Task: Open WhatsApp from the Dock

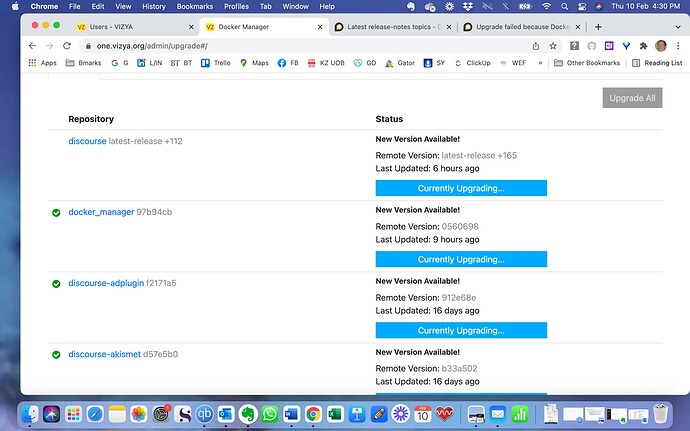Action: click(270, 414)
